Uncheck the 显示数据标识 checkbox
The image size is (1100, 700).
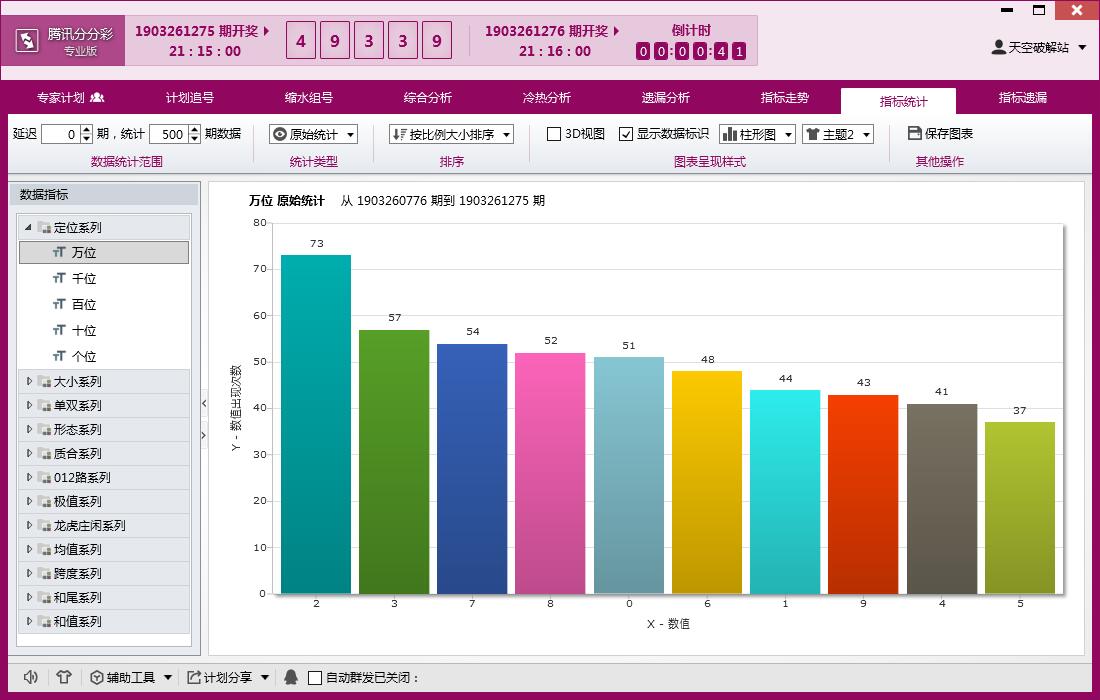point(626,134)
